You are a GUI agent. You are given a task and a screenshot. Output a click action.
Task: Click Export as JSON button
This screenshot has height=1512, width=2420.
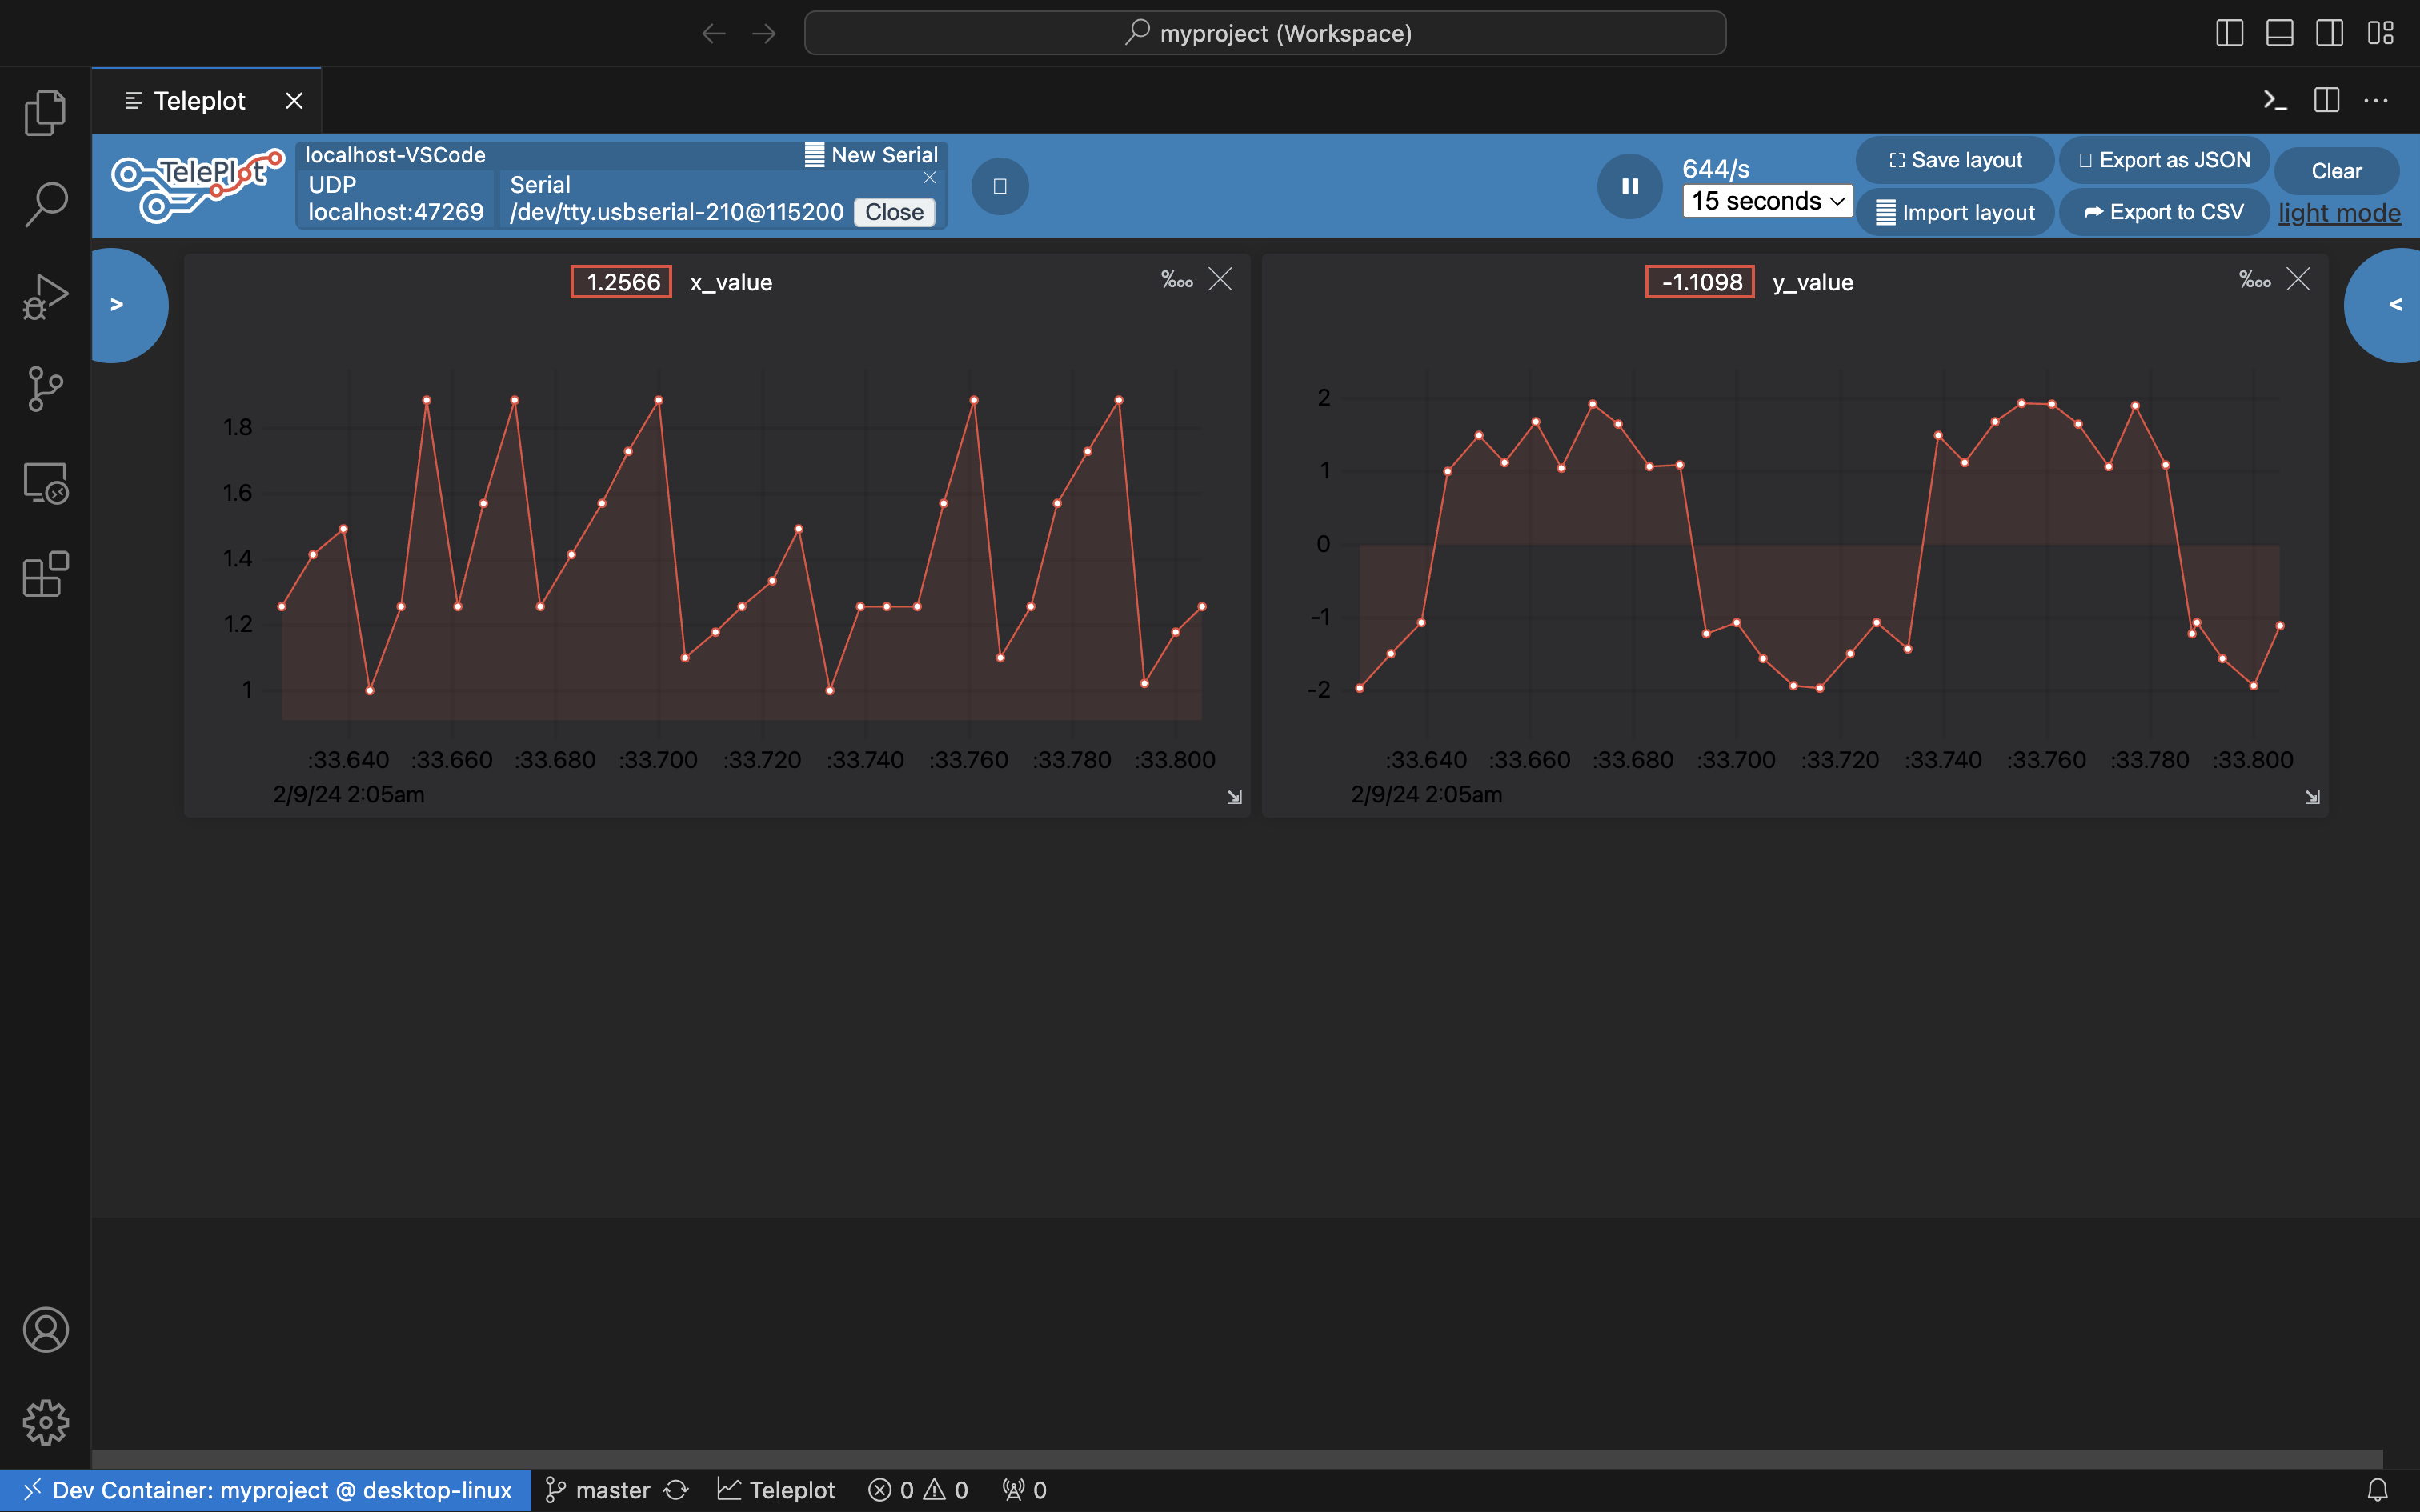[x=2164, y=160]
